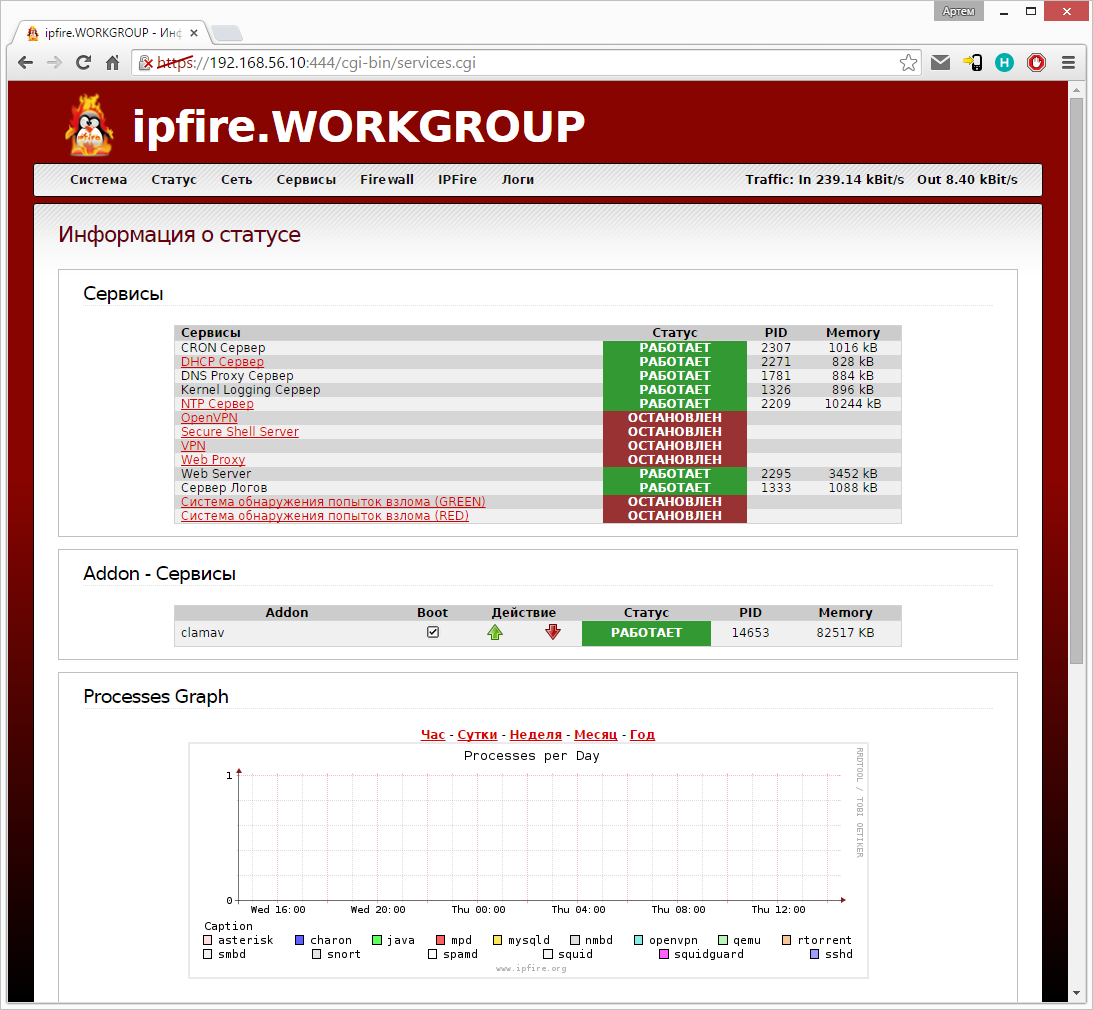This screenshot has width=1093, height=1010.
Task: Click the charon blue legend swatch
Action: coord(300,940)
